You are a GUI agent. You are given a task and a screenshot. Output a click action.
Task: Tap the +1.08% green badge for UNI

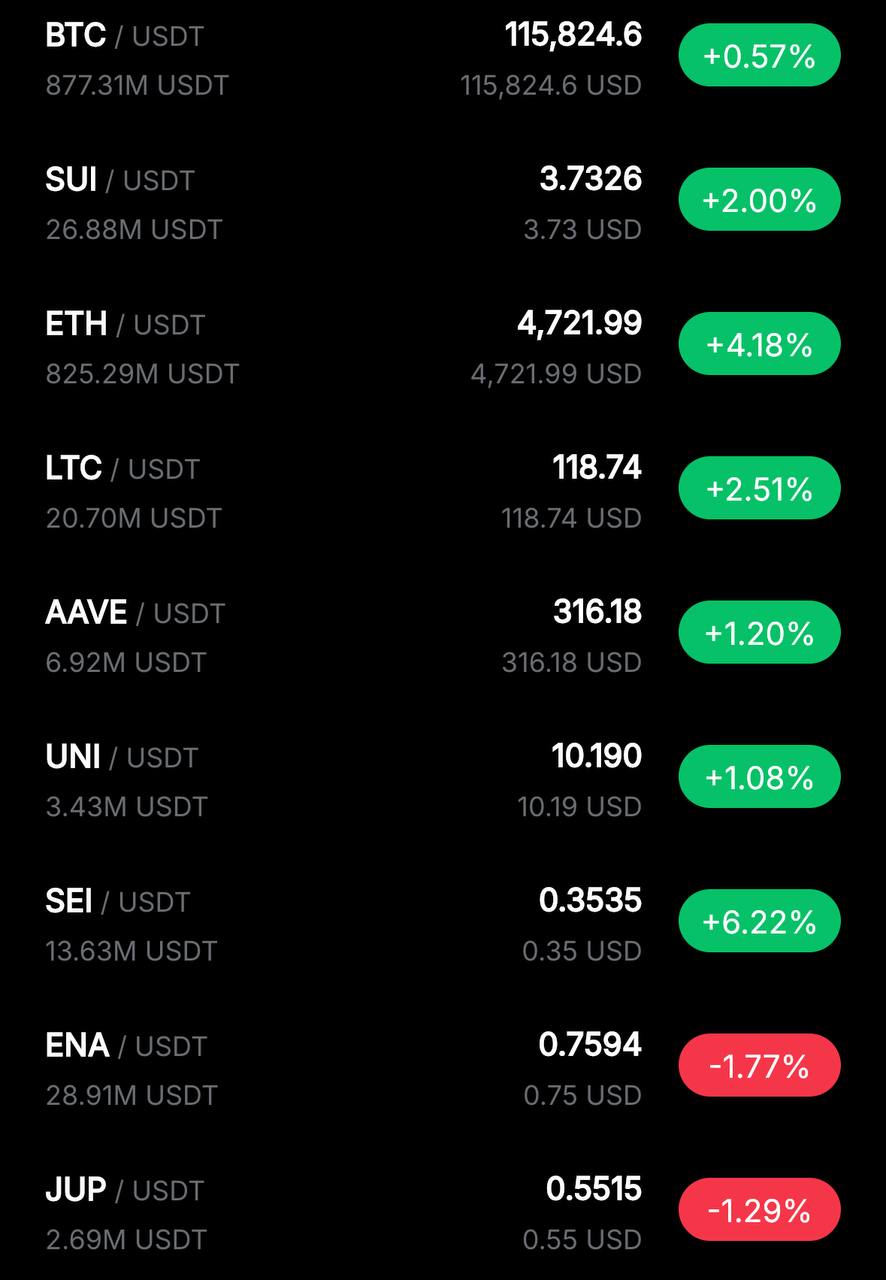click(x=759, y=777)
